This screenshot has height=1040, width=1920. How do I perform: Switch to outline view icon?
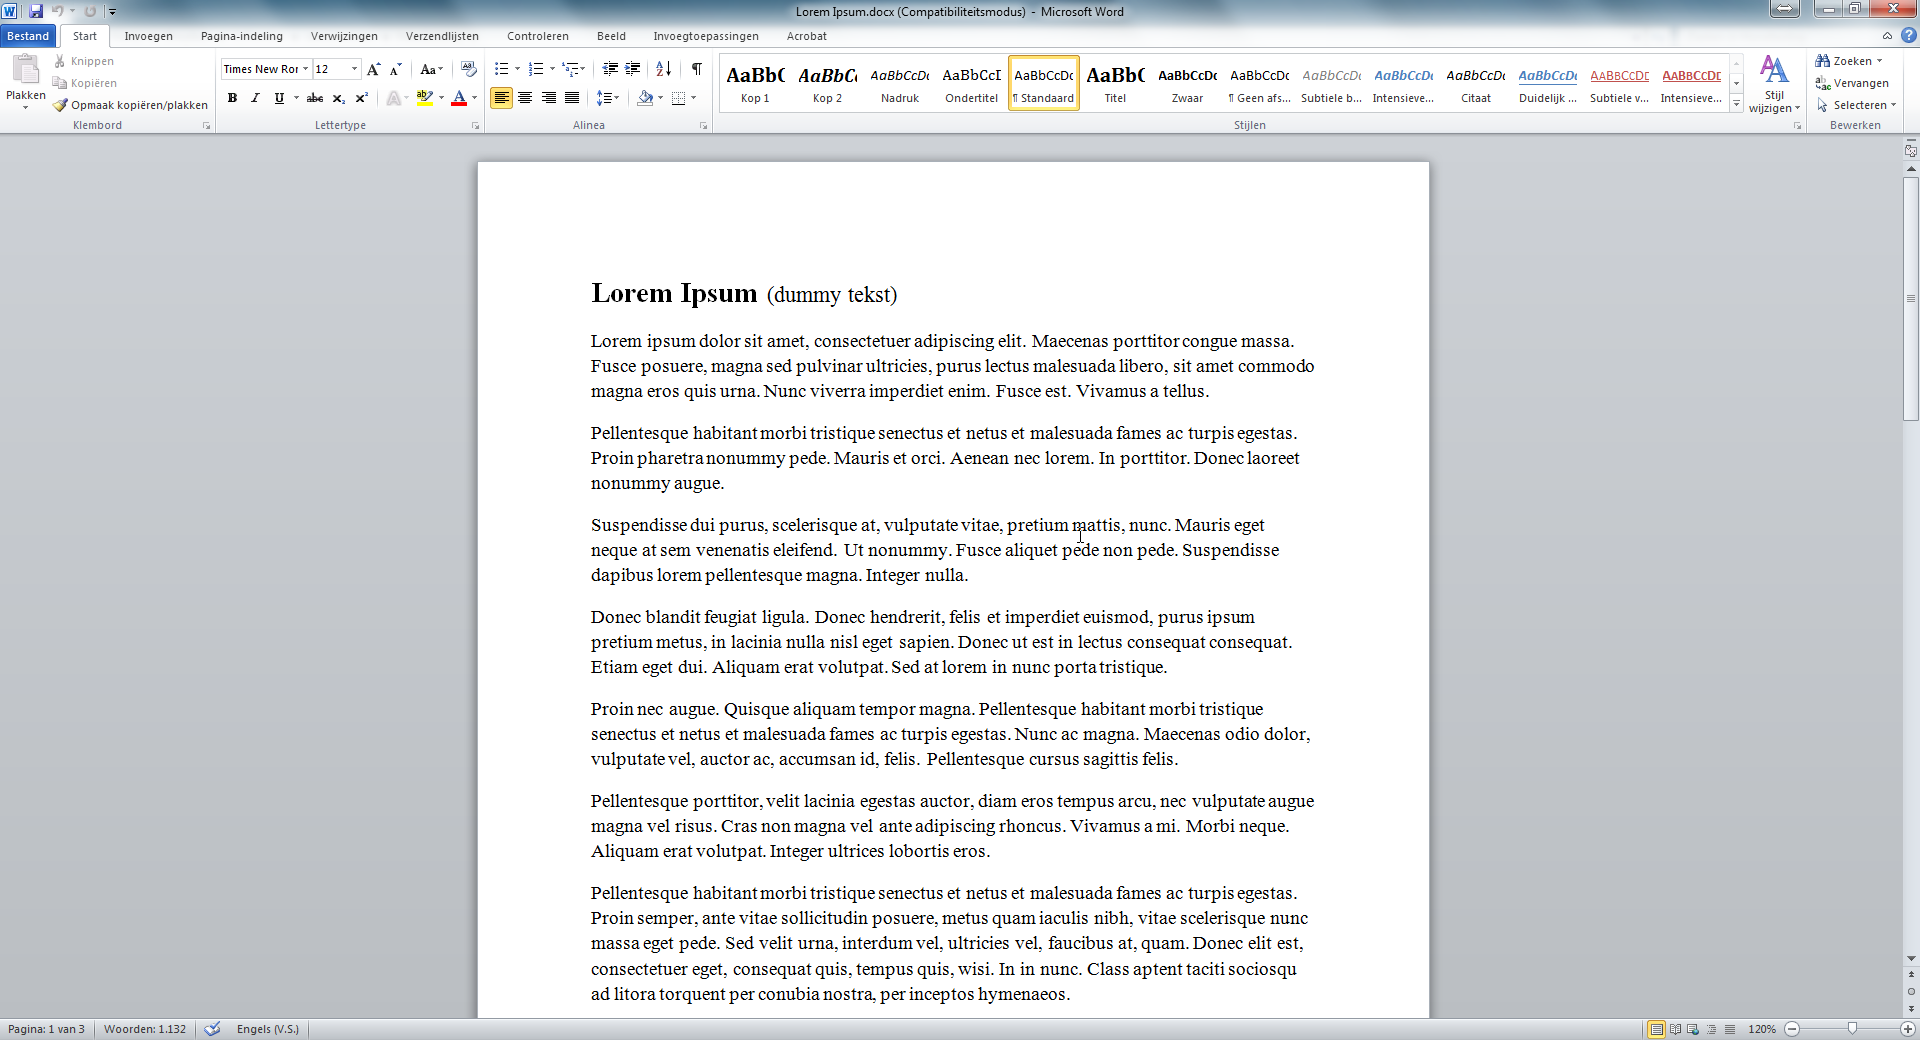[x=1711, y=1029]
